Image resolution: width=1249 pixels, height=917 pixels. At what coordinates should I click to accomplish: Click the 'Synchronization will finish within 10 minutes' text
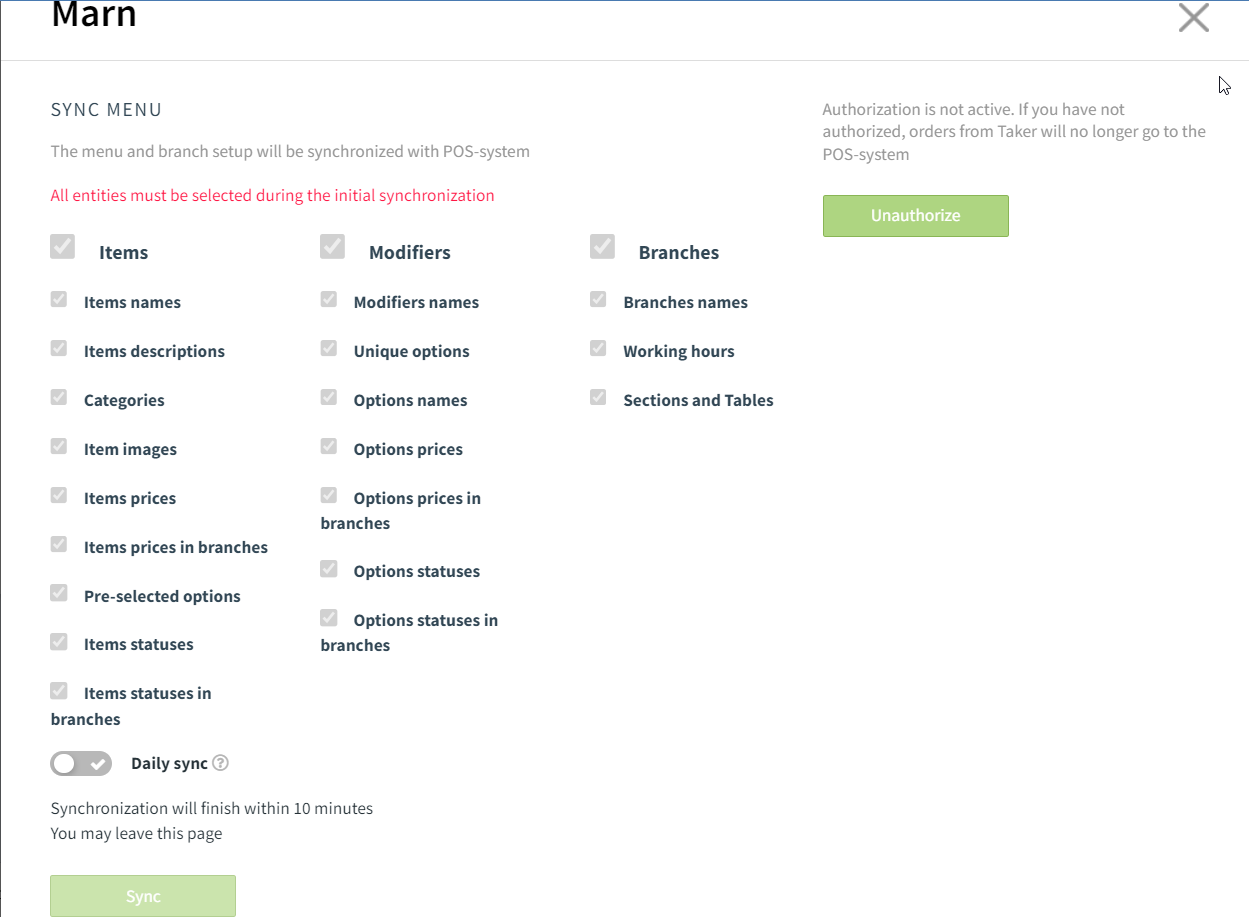point(212,808)
